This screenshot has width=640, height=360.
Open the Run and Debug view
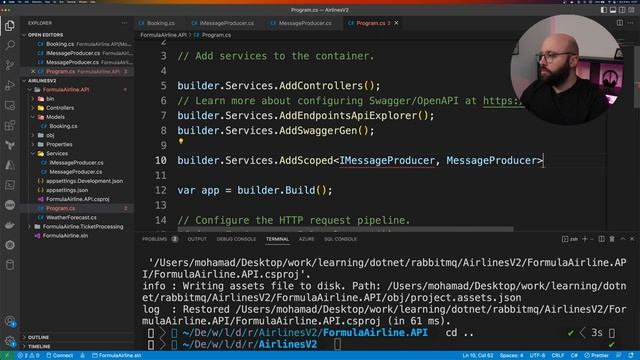click(10, 85)
